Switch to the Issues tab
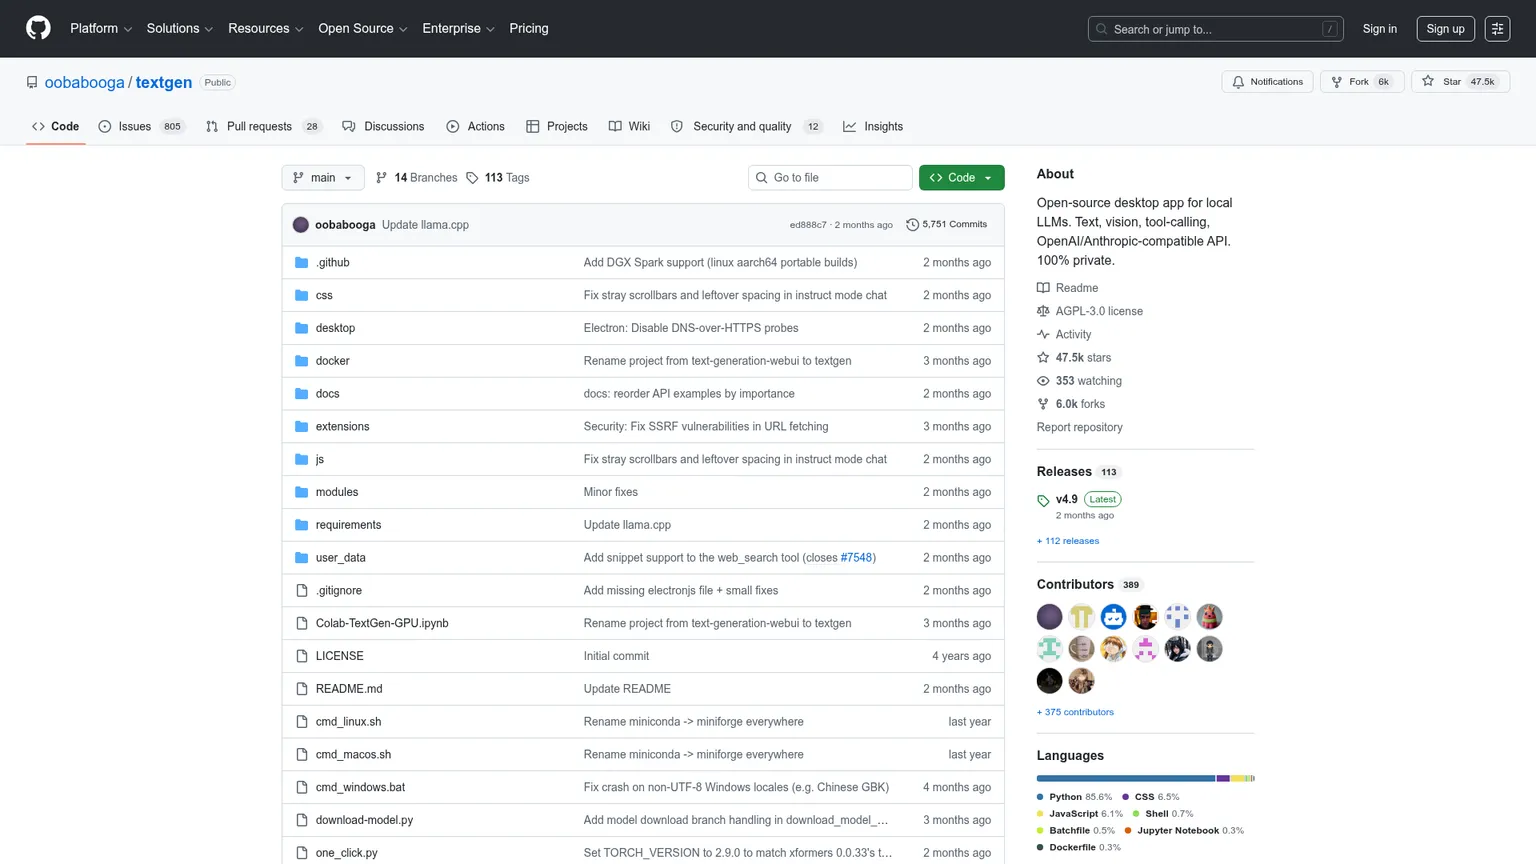This screenshot has height=864, width=1536. tap(142, 127)
